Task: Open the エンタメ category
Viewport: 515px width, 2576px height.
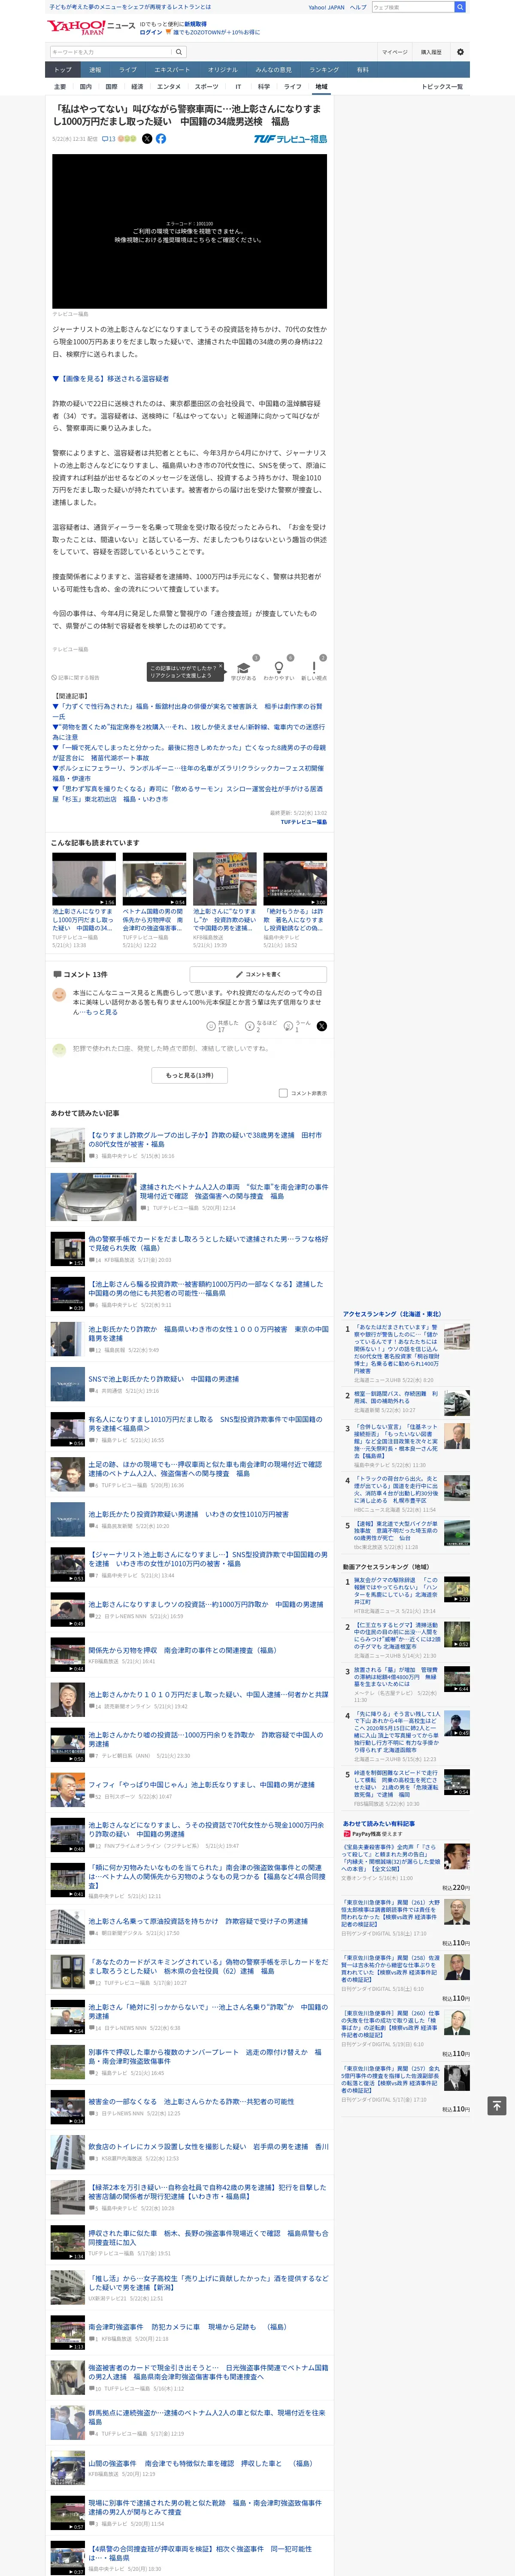Action: 169,87
